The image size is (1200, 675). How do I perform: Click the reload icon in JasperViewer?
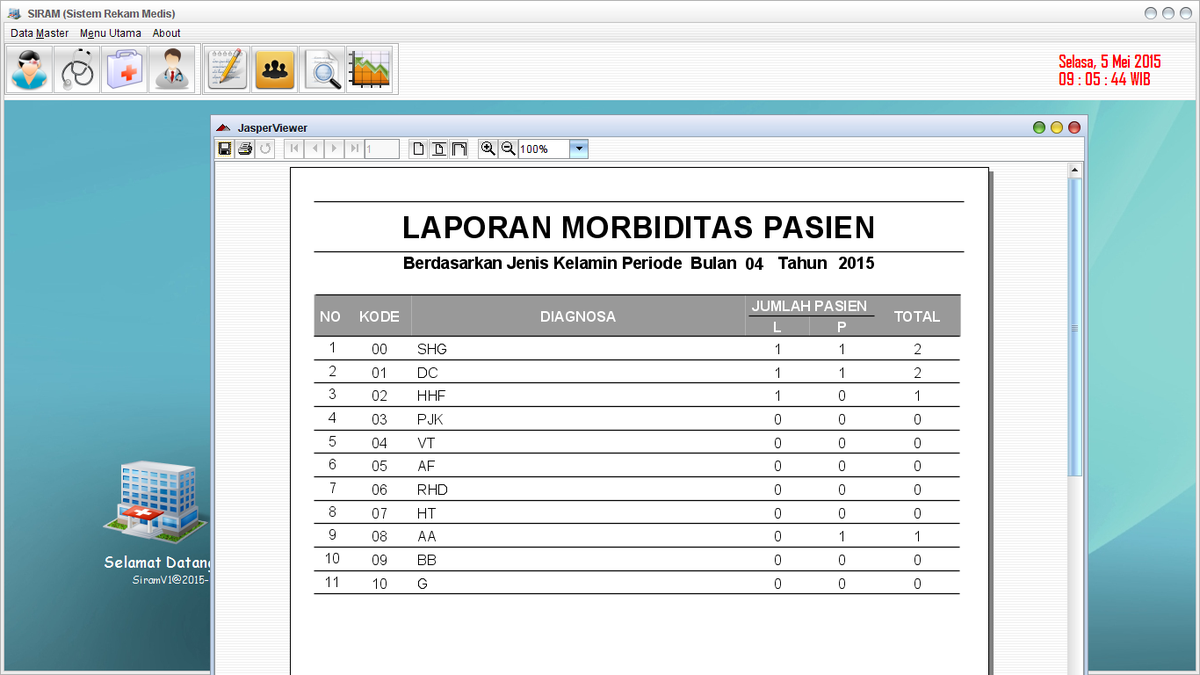[265, 149]
